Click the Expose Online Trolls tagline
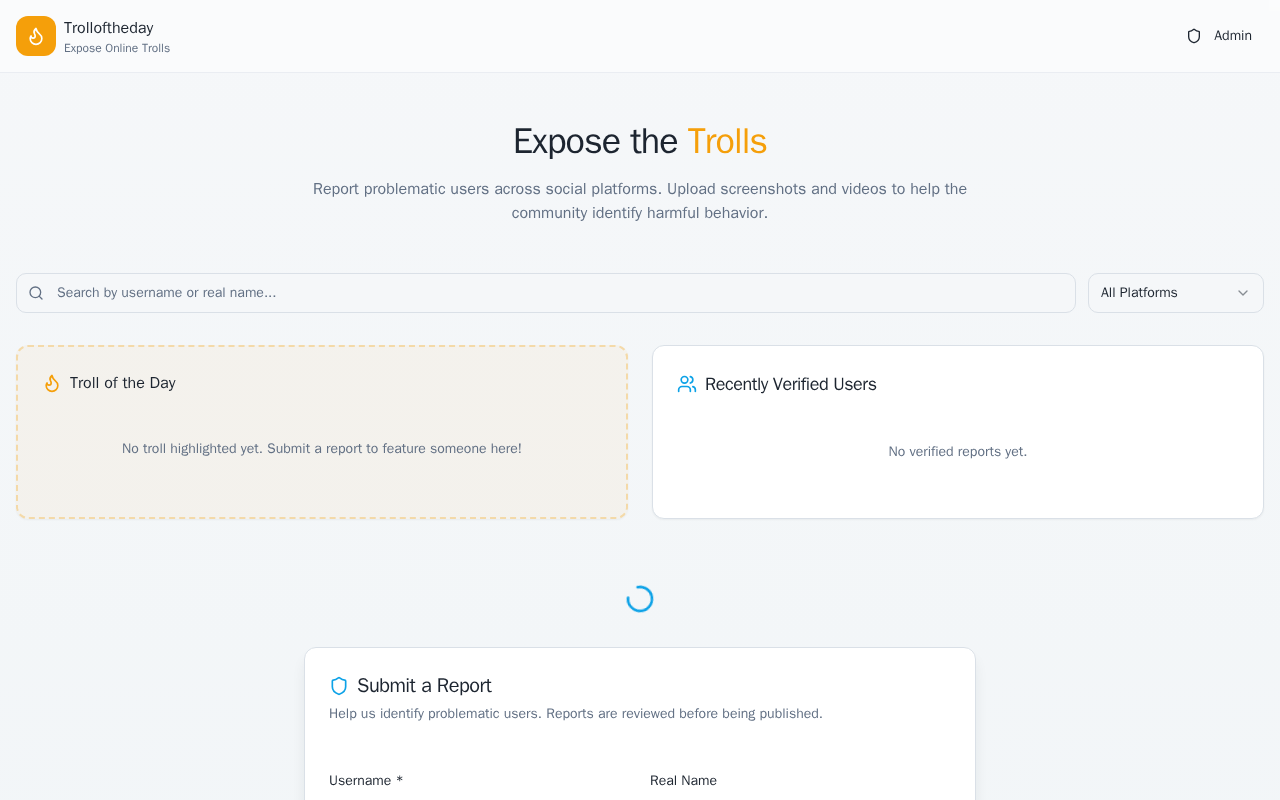Screen dimensions: 1280x800 (x=117, y=48)
